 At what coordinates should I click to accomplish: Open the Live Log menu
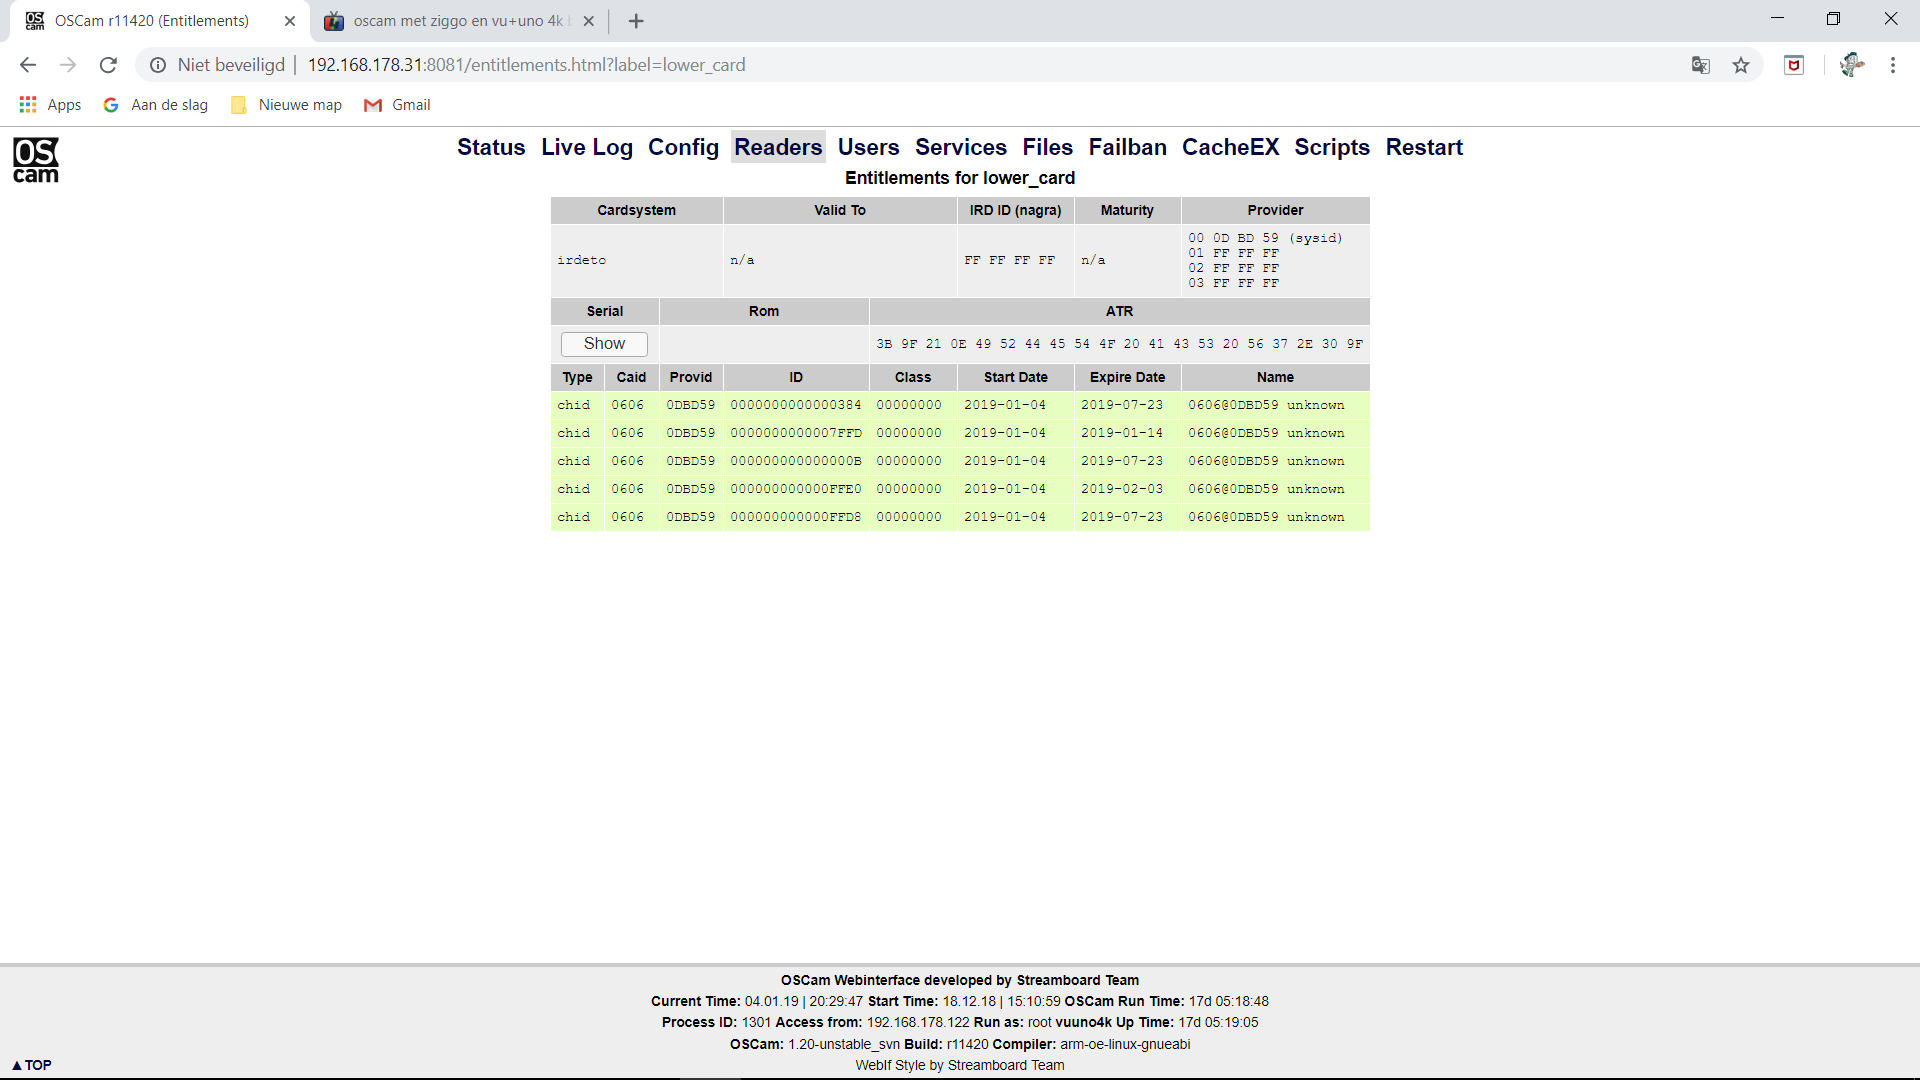click(587, 147)
